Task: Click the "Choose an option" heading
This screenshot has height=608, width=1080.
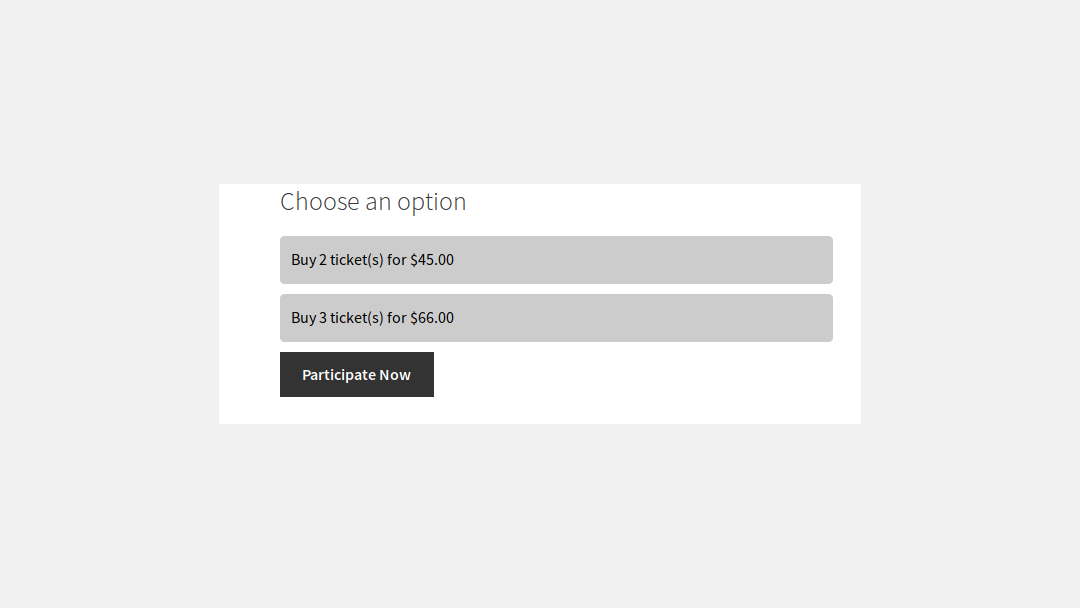Action: (x=373, y=202)
